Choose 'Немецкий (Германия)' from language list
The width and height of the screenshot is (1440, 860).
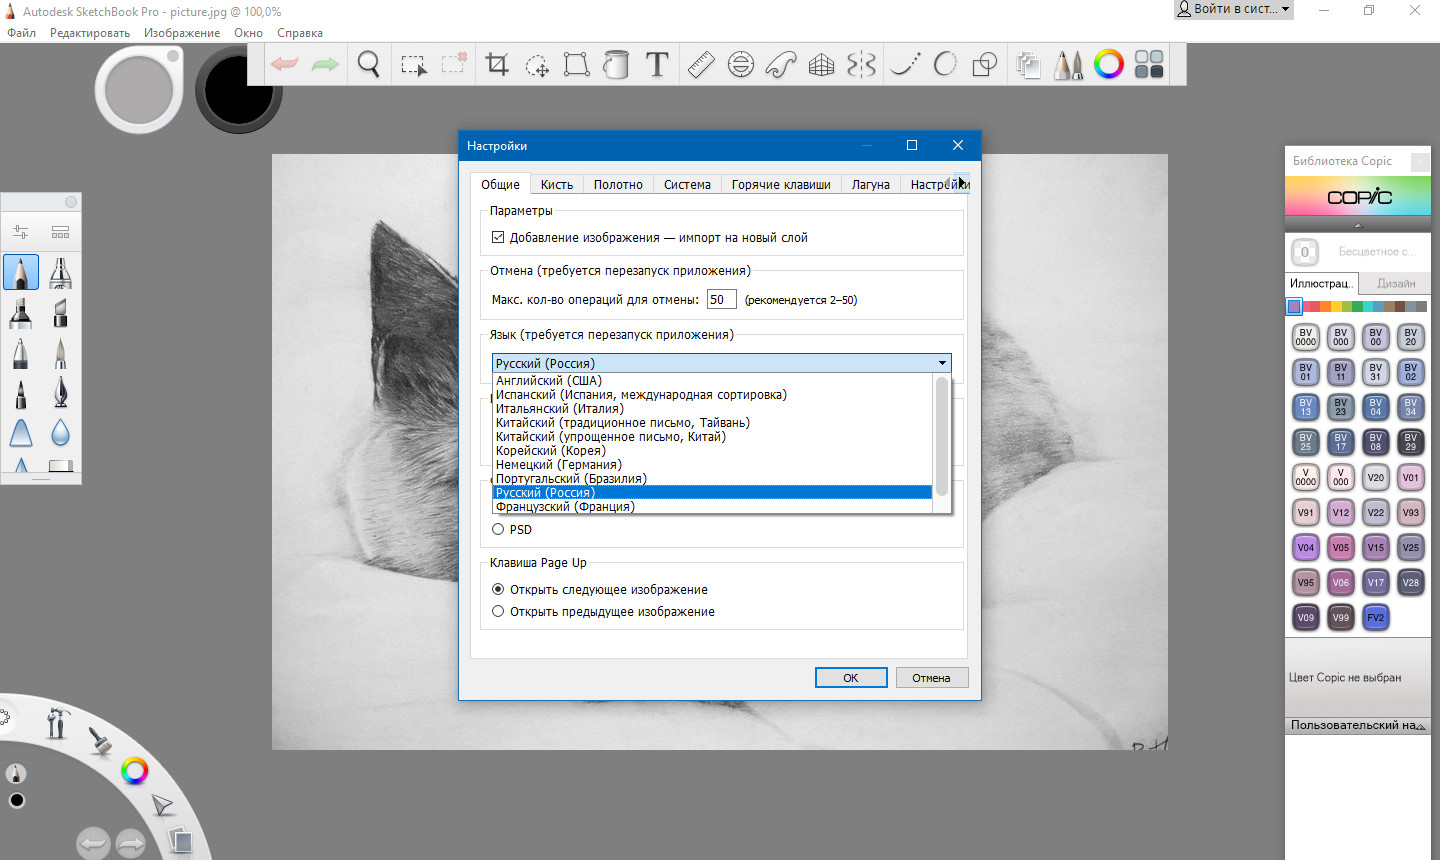click(712, 464)
